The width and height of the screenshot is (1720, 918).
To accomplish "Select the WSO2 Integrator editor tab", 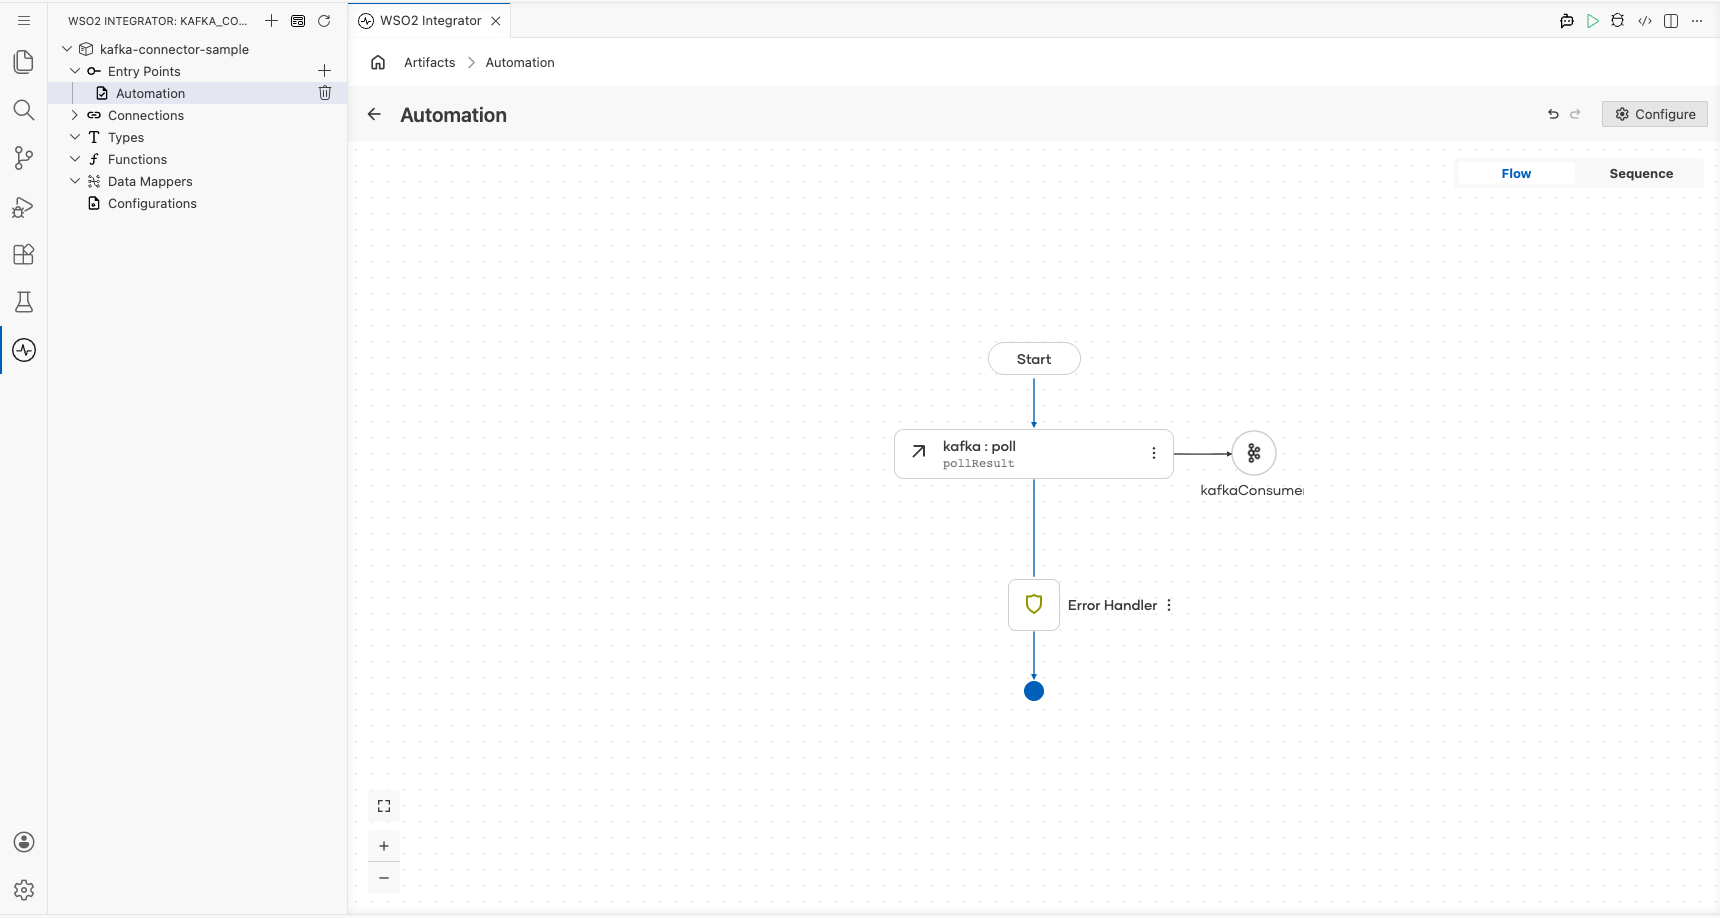I will click(x=430, y=20).
